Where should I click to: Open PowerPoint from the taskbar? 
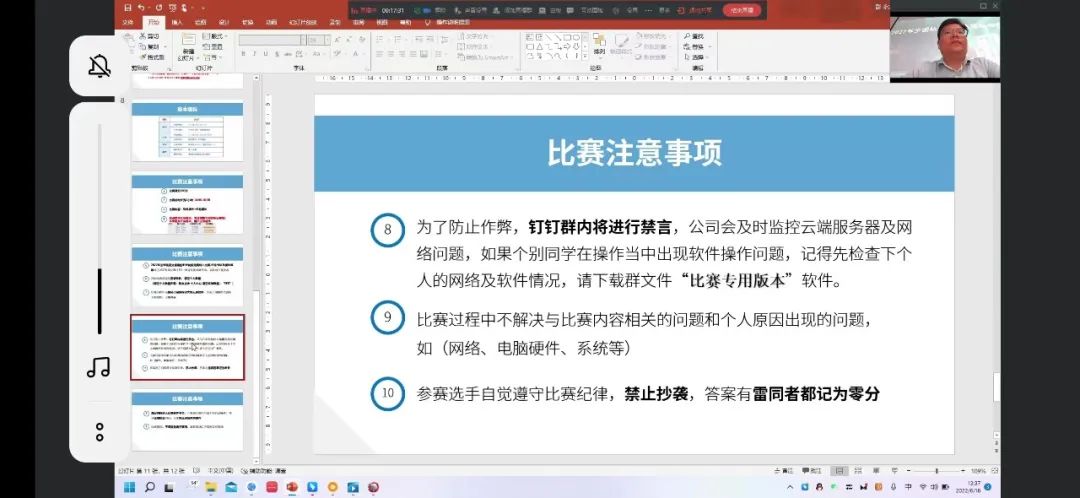292,487
